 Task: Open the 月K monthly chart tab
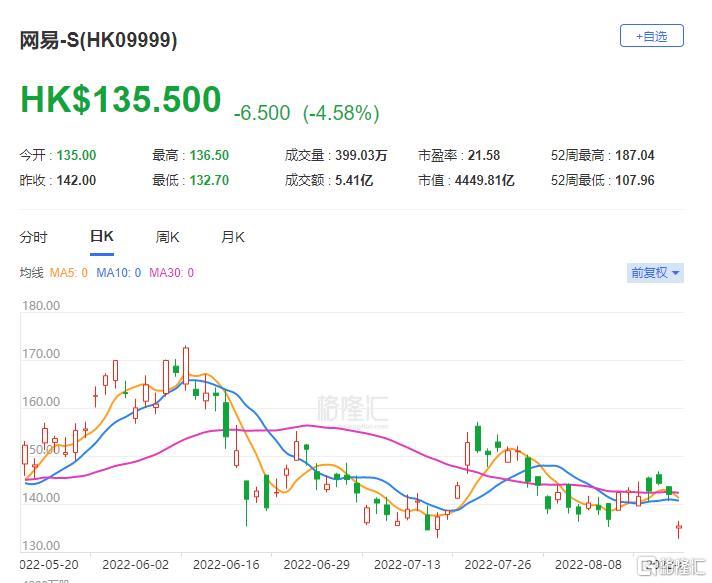coord(232,237)
